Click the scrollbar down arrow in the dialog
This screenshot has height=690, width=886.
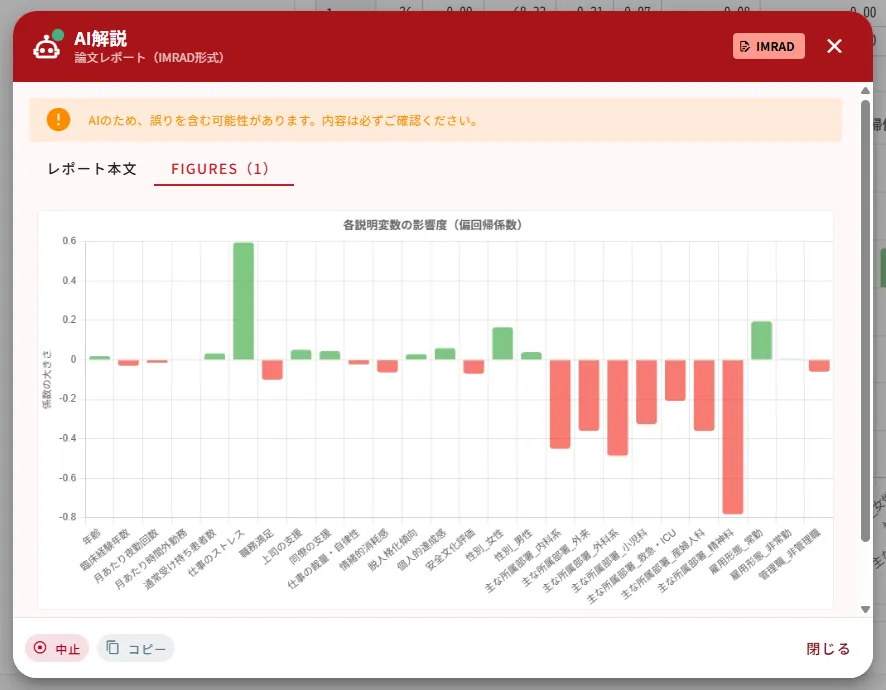click(865, 609)
